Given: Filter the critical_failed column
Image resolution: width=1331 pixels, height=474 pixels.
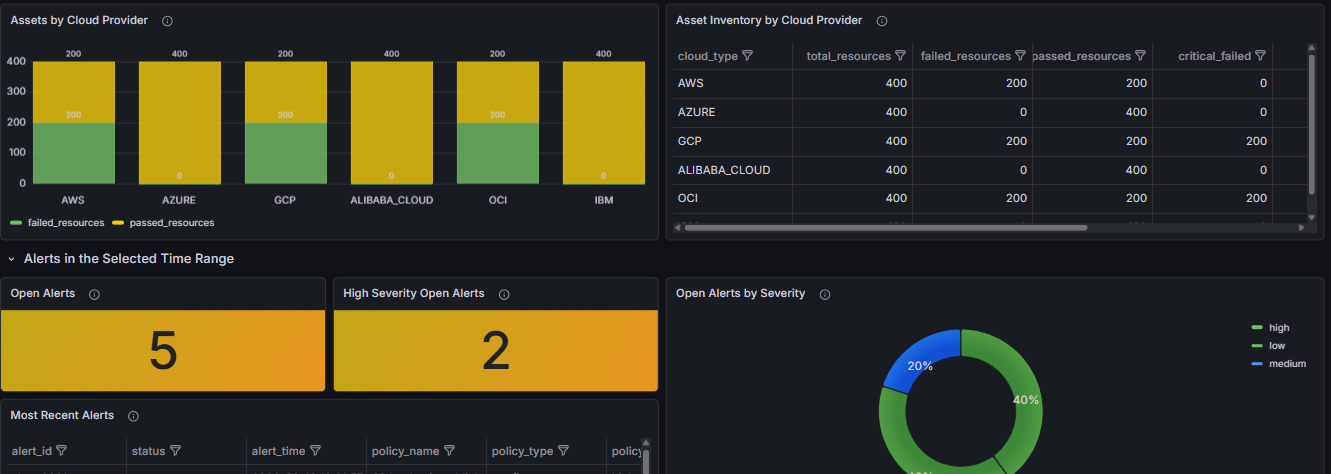Looking at the screenshot, I should pyautogui.click(x=1260, y=56).
